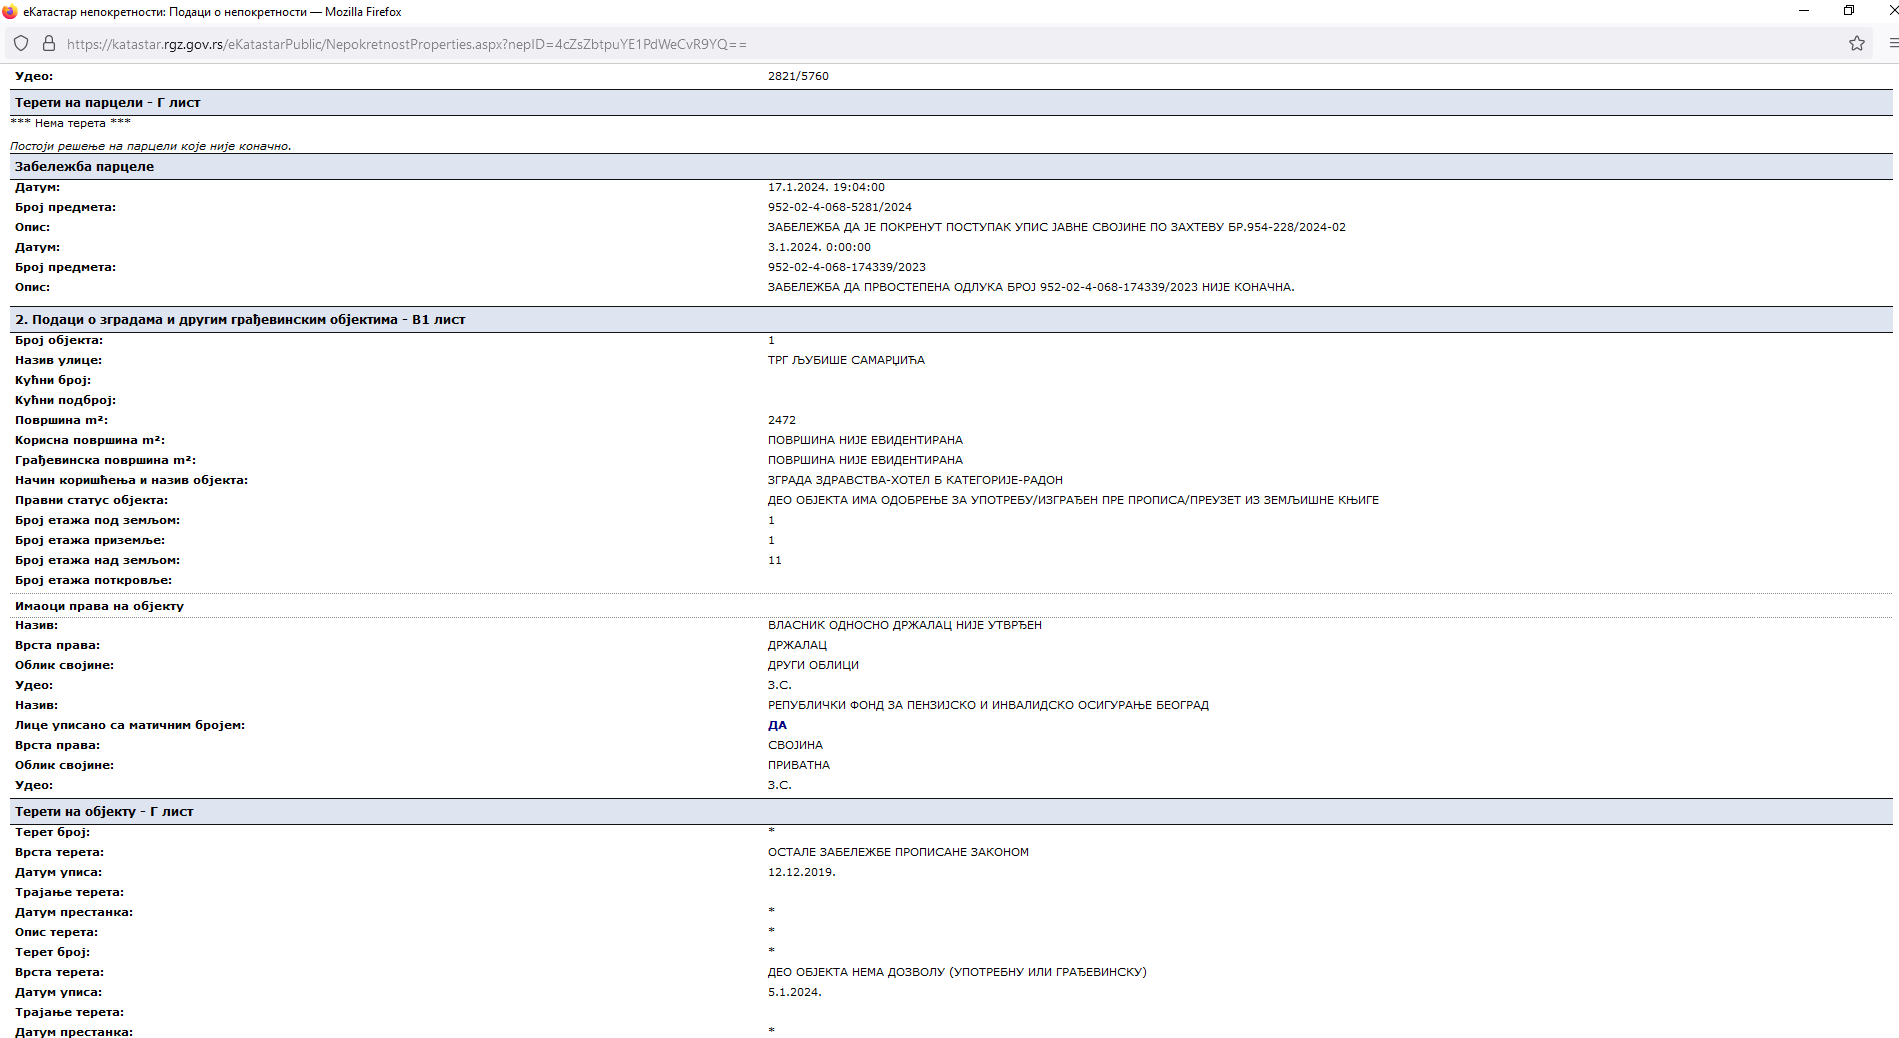Open the Firefox application menu
Viewport: 1899px width, 1038px height.
pos(1892,44)
